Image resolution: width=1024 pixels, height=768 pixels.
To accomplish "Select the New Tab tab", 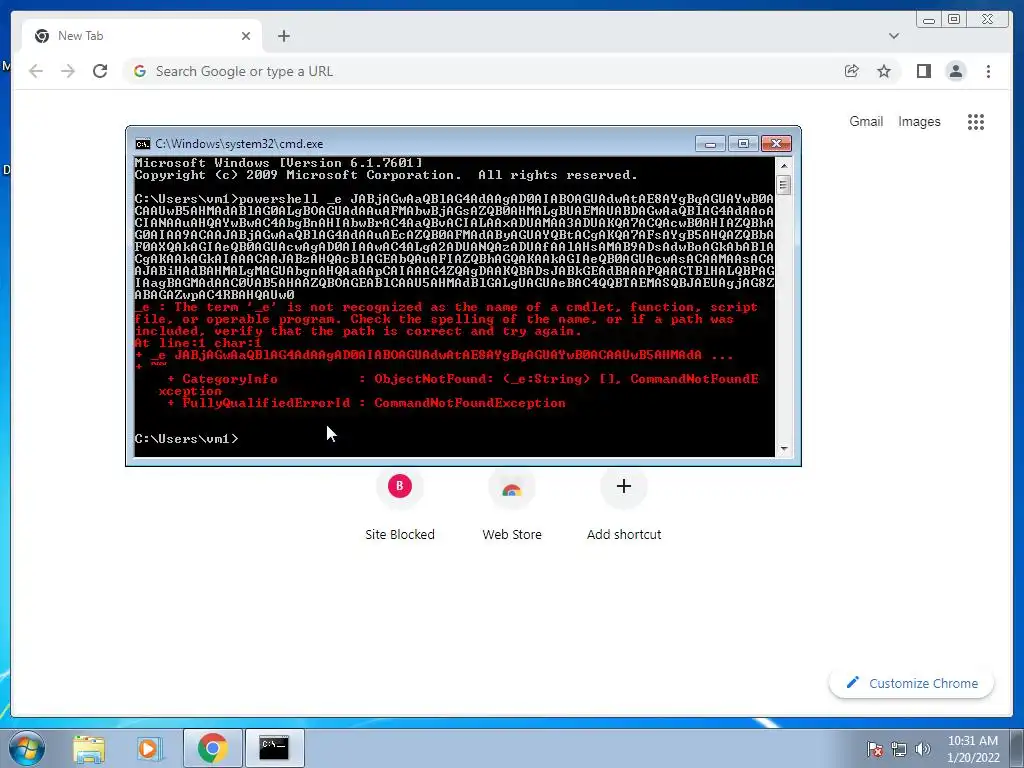I will pos(142,36).
